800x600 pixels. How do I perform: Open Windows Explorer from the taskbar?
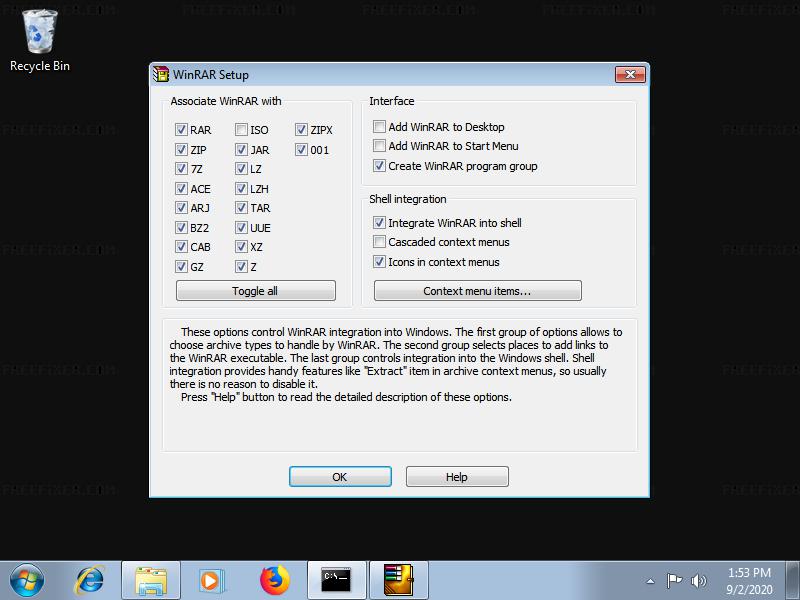(151, 580)
